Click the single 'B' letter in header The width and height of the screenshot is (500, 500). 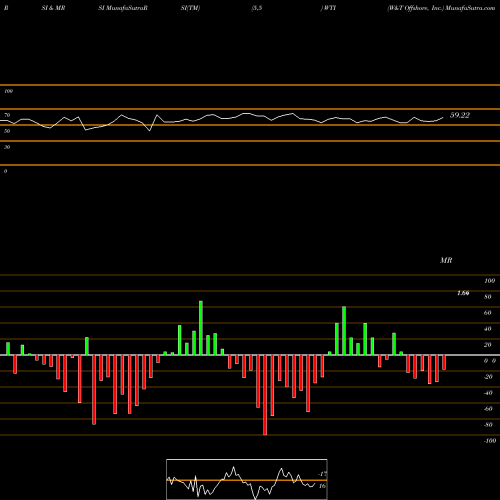pos(6,8)
